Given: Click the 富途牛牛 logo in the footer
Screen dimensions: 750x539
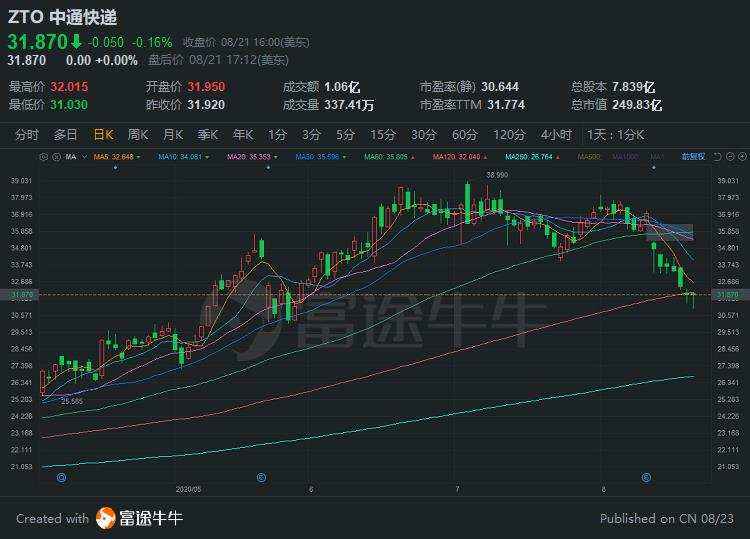Looking at the screenshot, I should [x=139, y=518].
